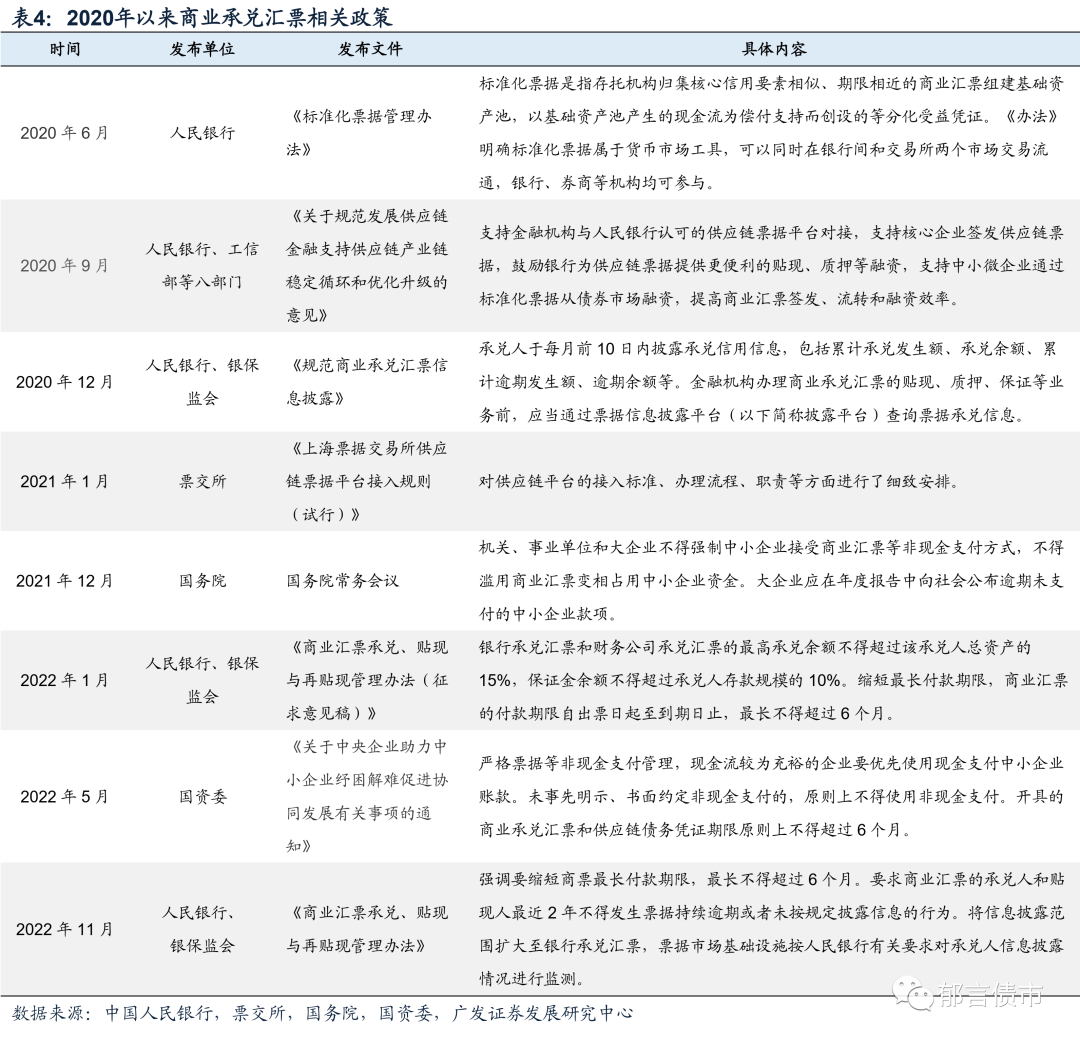
Task: Click the 发布文件 column header
Action: tap(370, 49)
